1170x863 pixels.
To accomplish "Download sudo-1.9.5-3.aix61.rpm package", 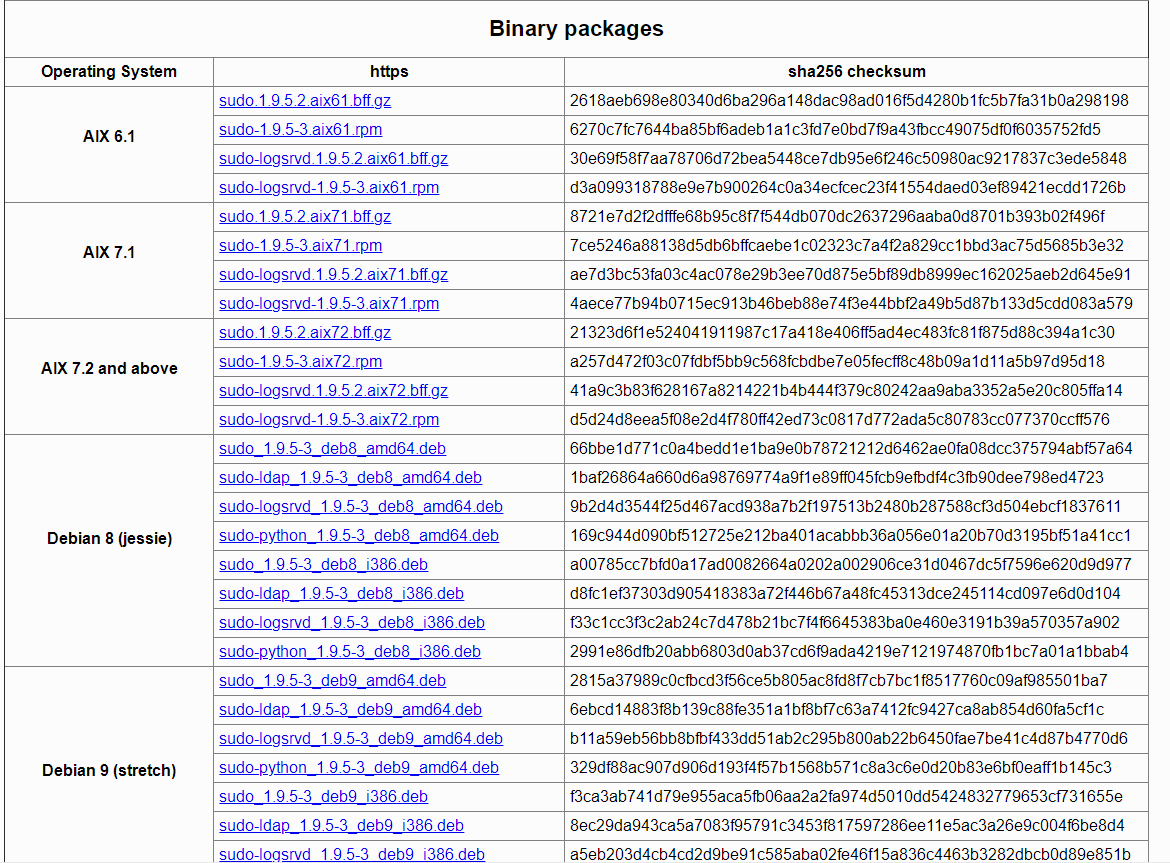I will click(300, 130).
